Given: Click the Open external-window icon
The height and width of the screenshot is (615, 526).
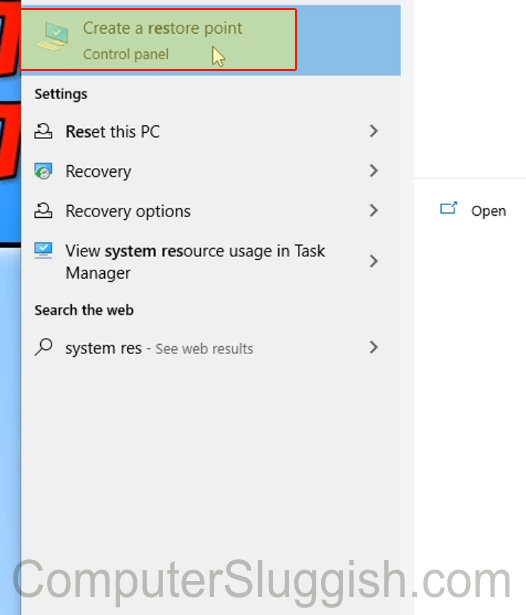Looking at the screenshot, I should [x=449, y=208].
